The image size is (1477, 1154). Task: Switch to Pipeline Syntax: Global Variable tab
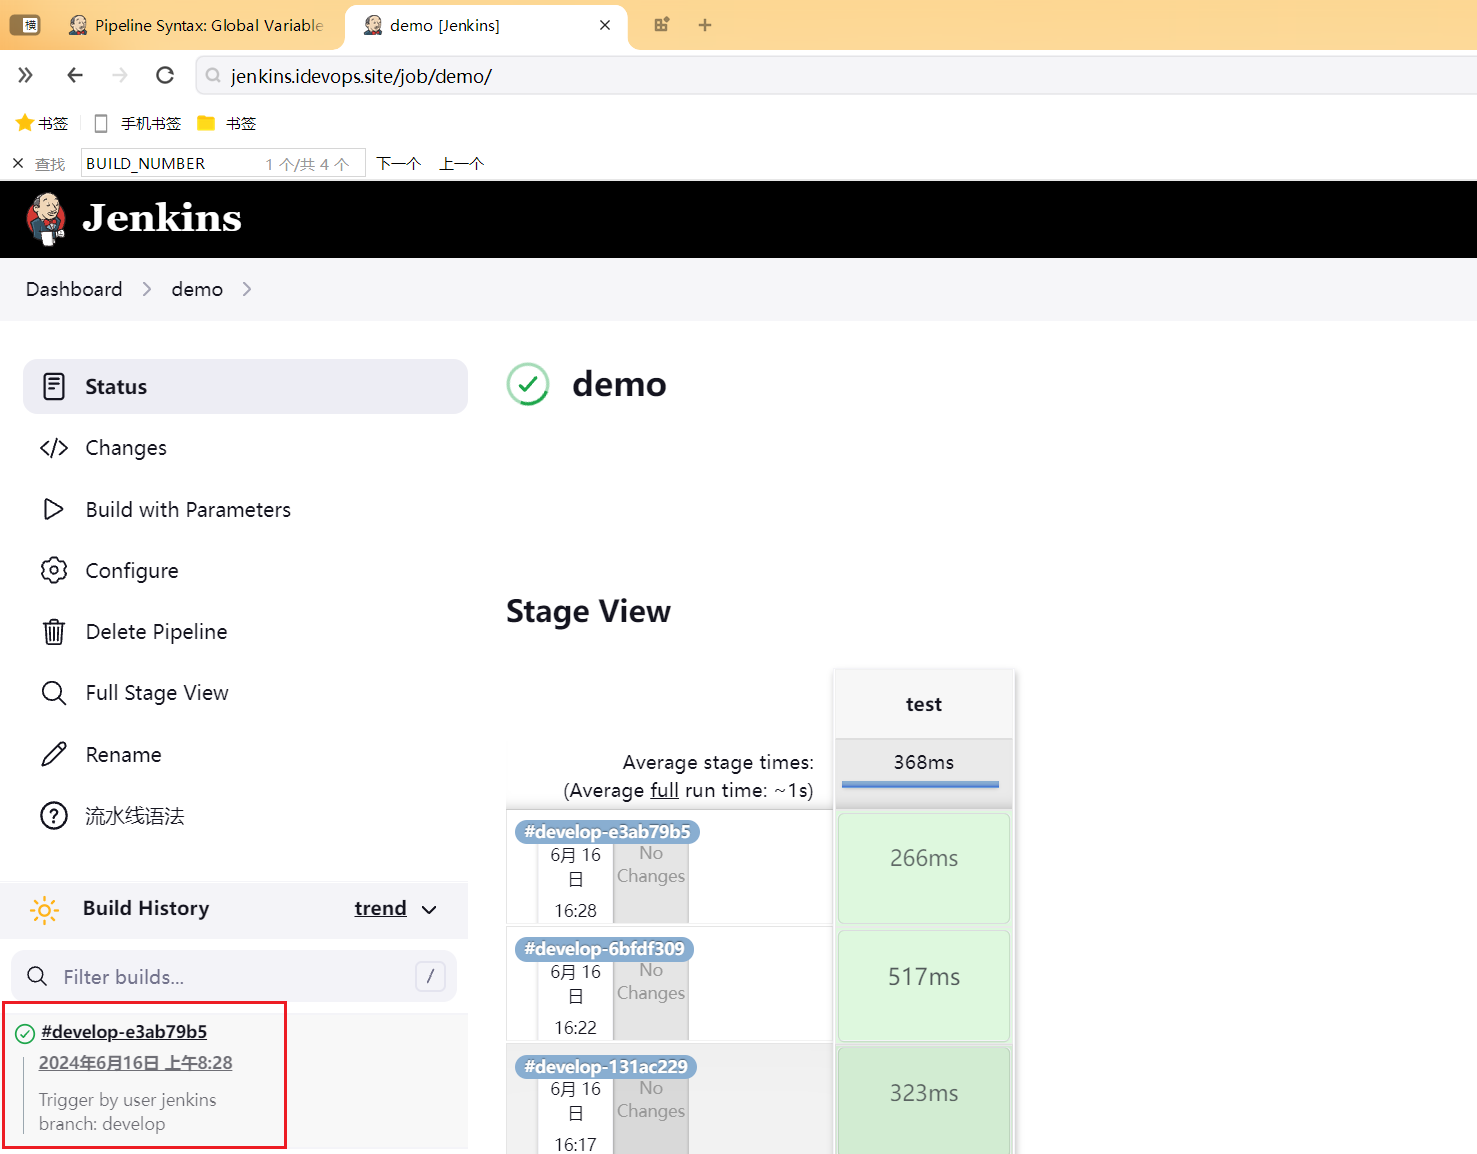(196, 25)
